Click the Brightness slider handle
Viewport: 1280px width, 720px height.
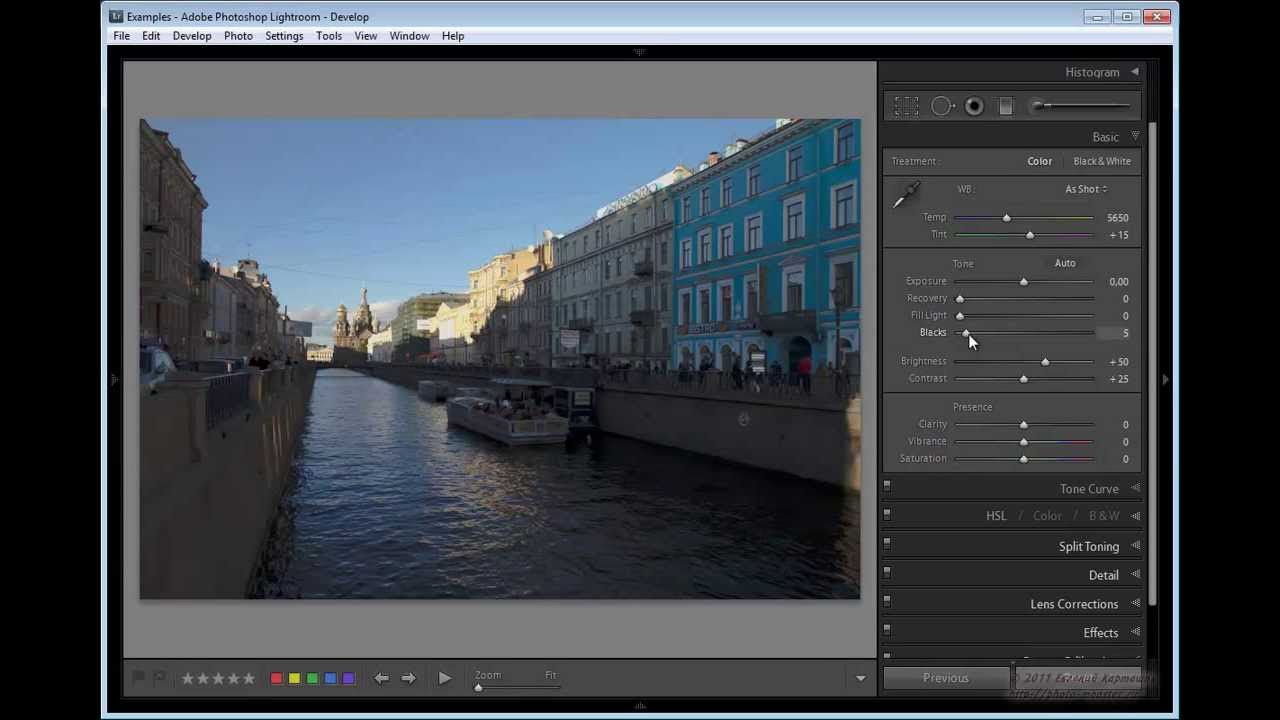[x=1045, y=362]
